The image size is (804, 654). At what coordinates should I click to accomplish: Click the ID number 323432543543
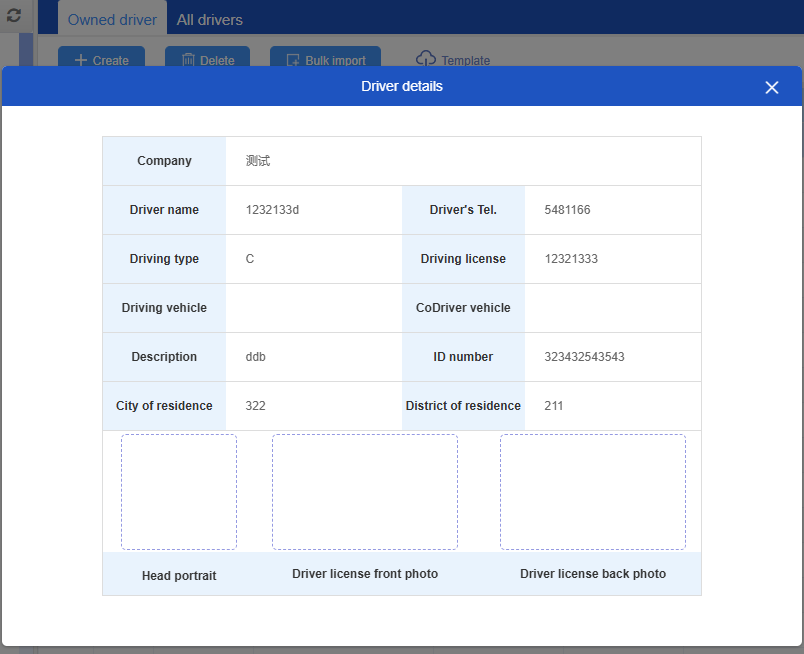584,357
